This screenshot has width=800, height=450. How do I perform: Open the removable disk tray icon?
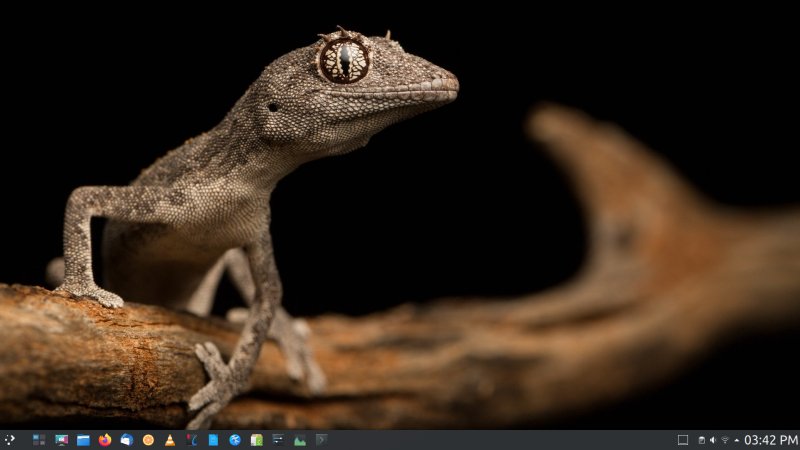click(701, 440)
